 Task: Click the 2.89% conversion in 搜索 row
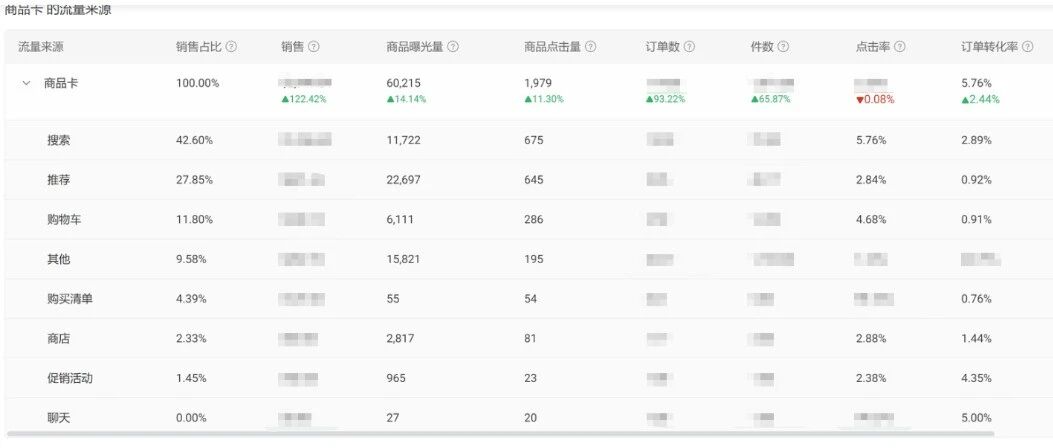click(x=976, y=140)
